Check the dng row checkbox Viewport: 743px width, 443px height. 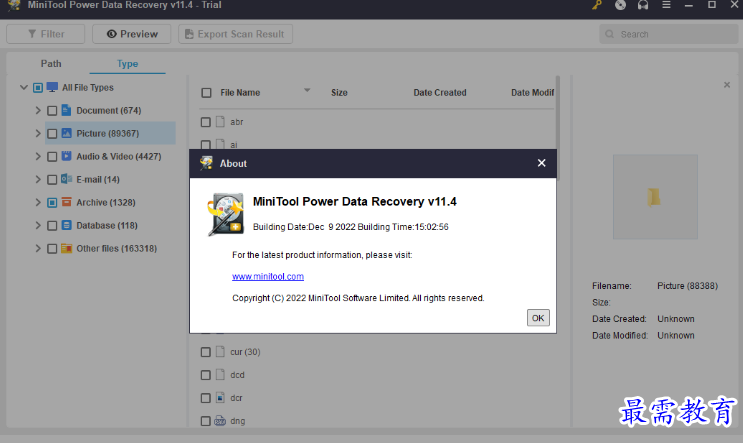tap(205, 421)
